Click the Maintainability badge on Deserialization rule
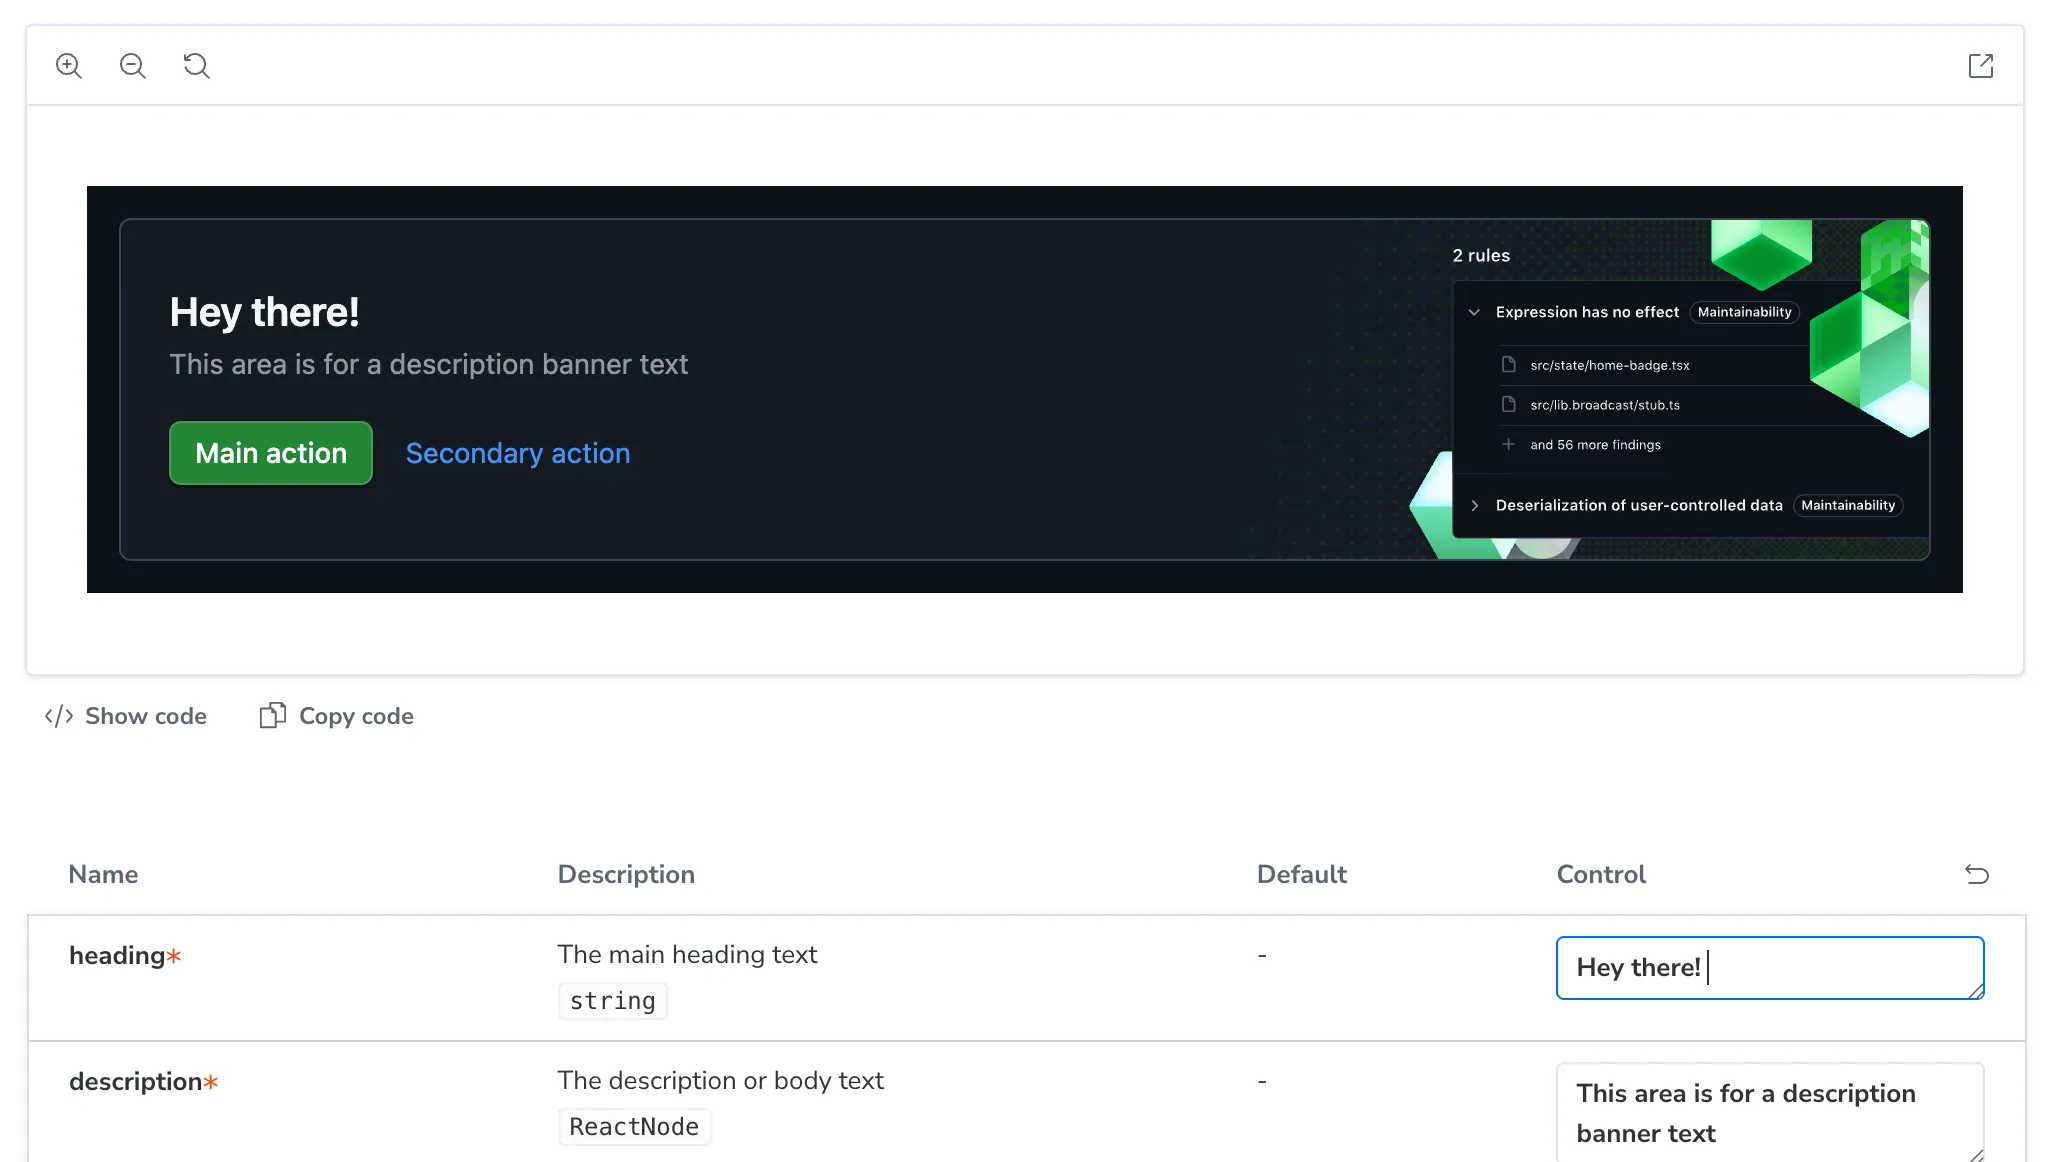Image resolution: width=2054 pixels, height=1162 pixels. click(1847, 506)
